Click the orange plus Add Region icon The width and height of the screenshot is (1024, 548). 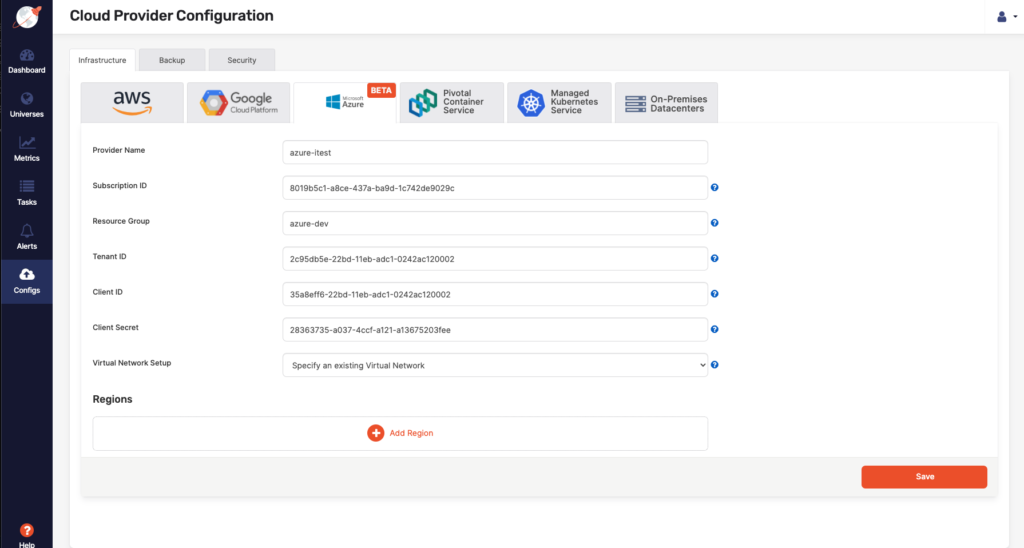(x=376, y=433)
